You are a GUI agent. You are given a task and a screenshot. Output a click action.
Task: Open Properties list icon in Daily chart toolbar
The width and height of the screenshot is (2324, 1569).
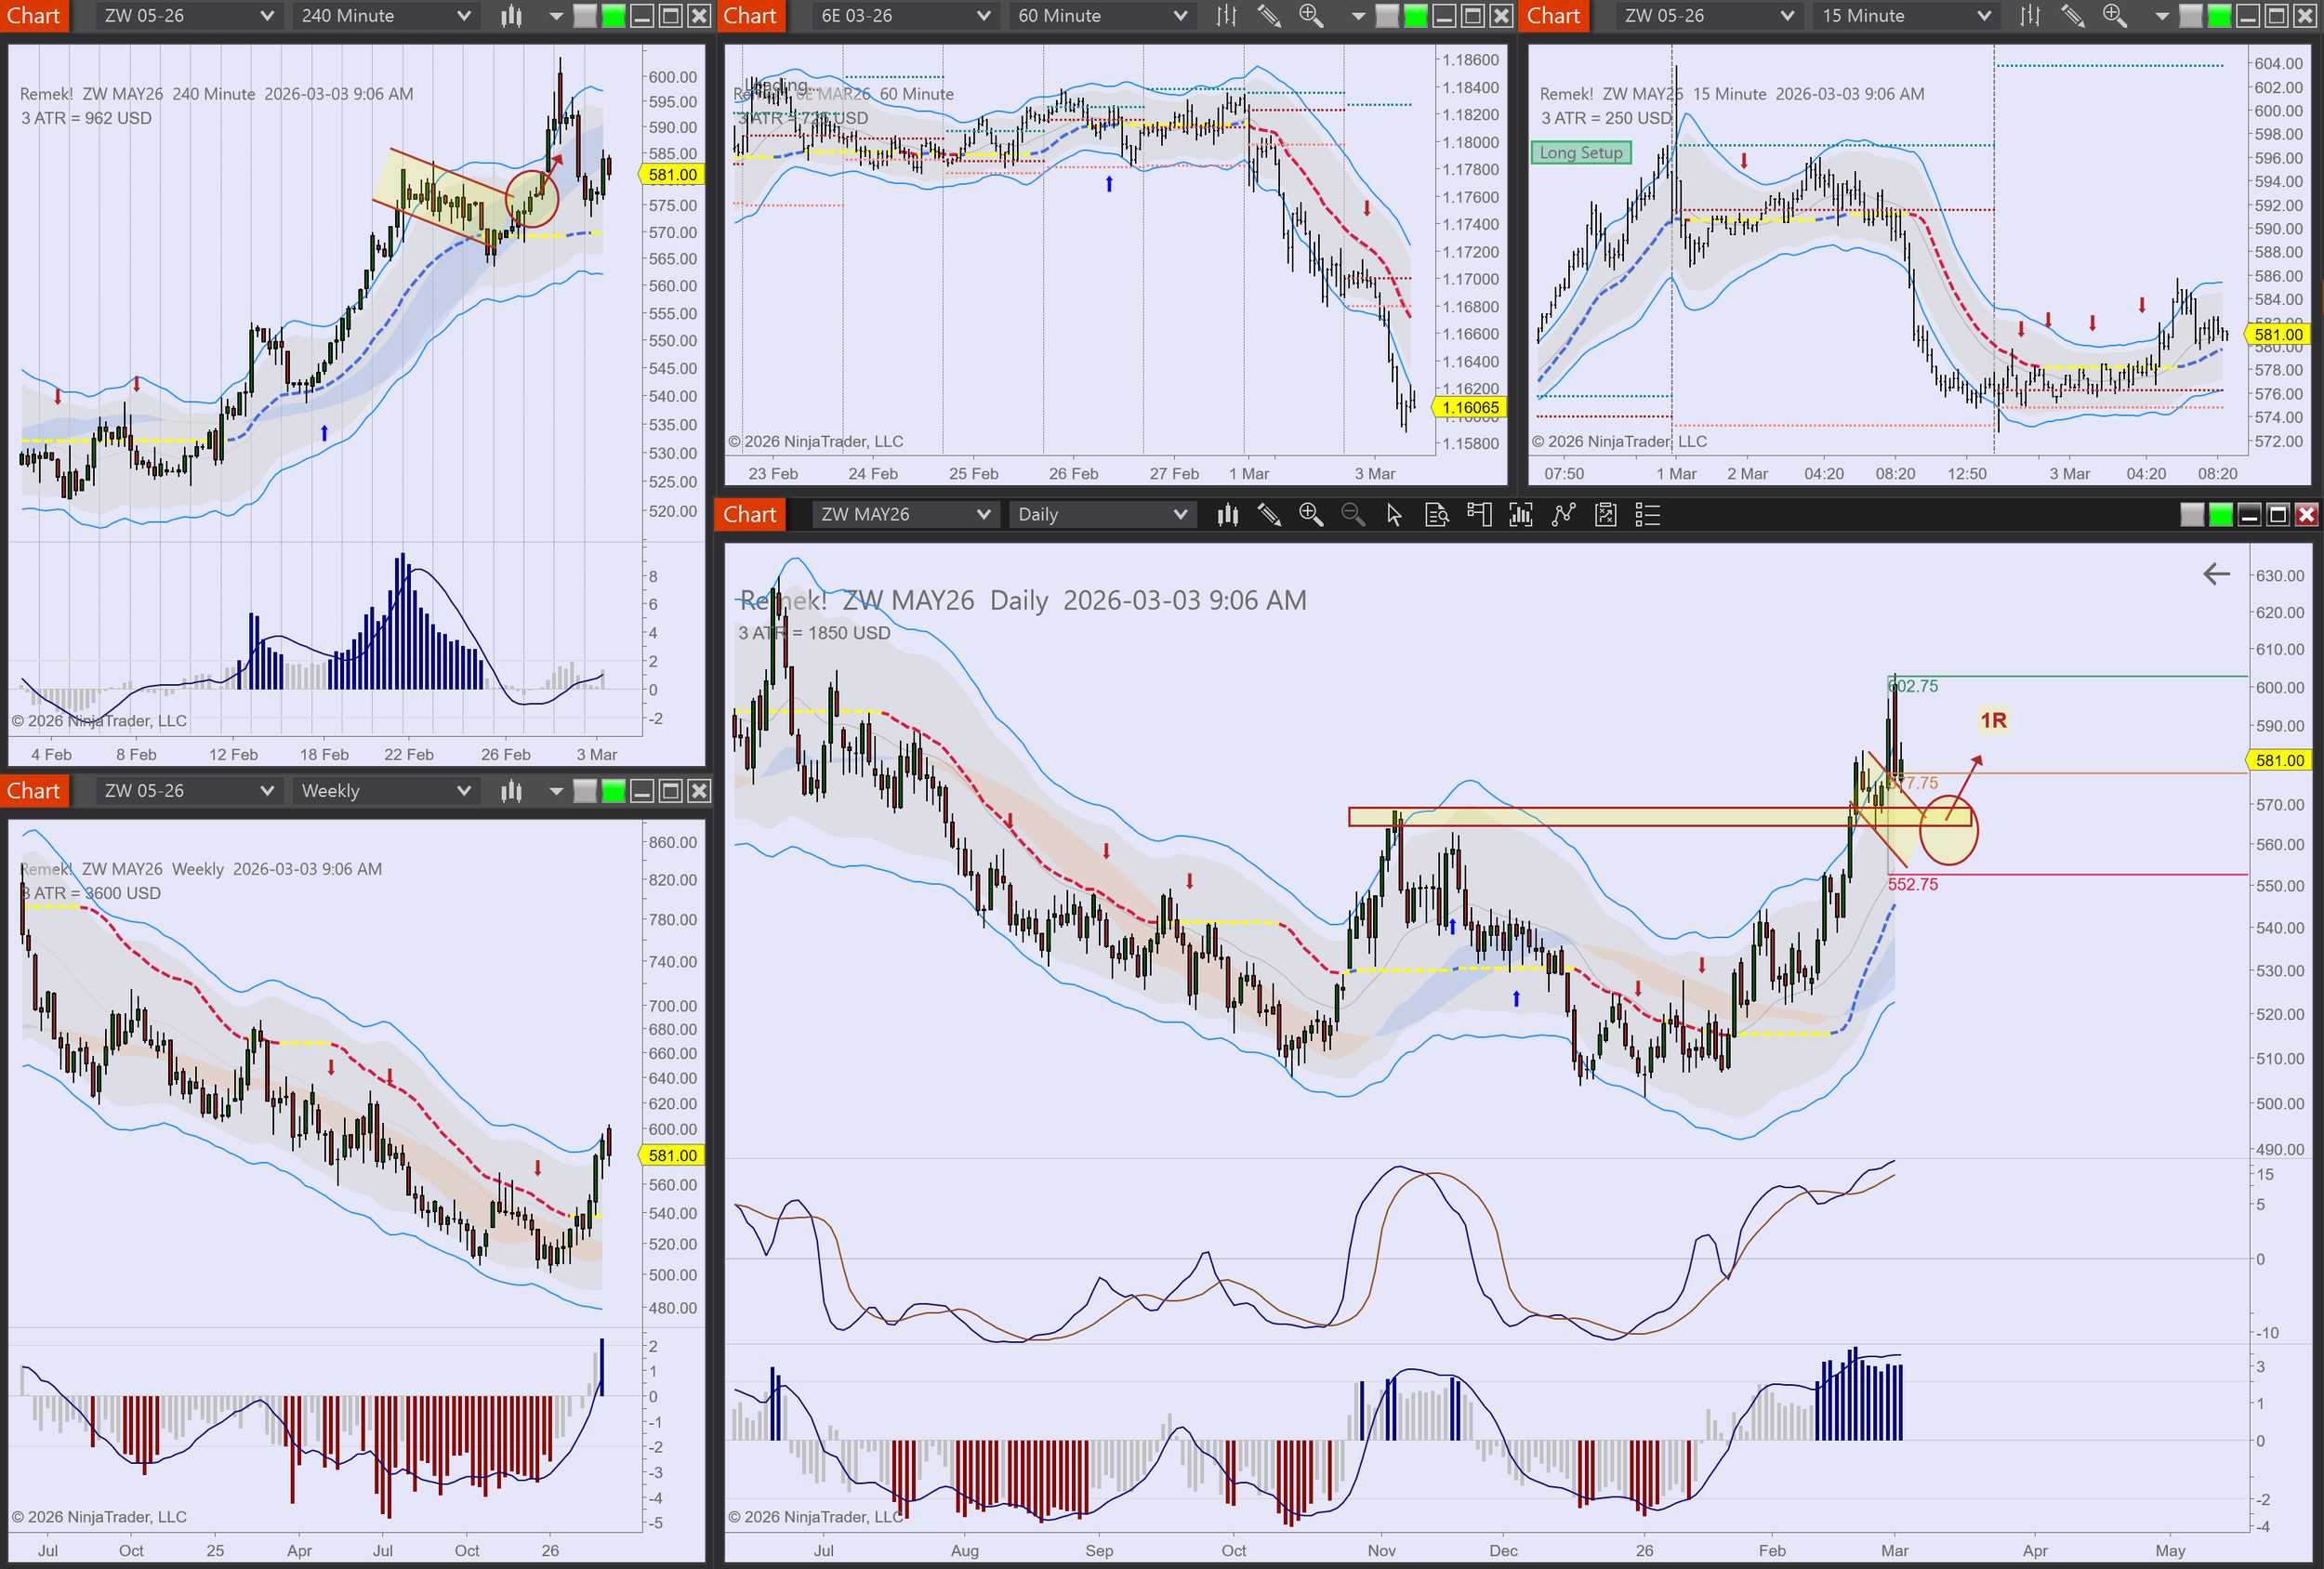pyautogui.click(x=1647, y=515)
